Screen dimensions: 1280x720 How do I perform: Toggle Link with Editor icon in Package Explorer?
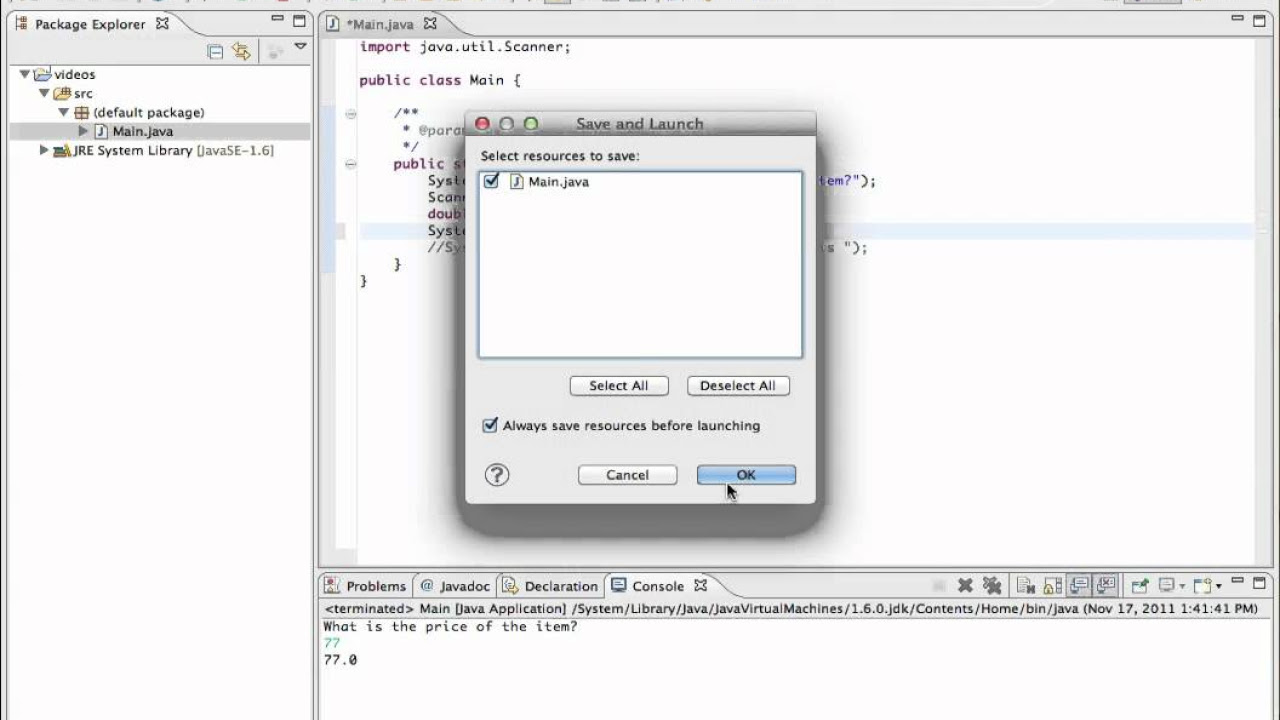(241, 51)
